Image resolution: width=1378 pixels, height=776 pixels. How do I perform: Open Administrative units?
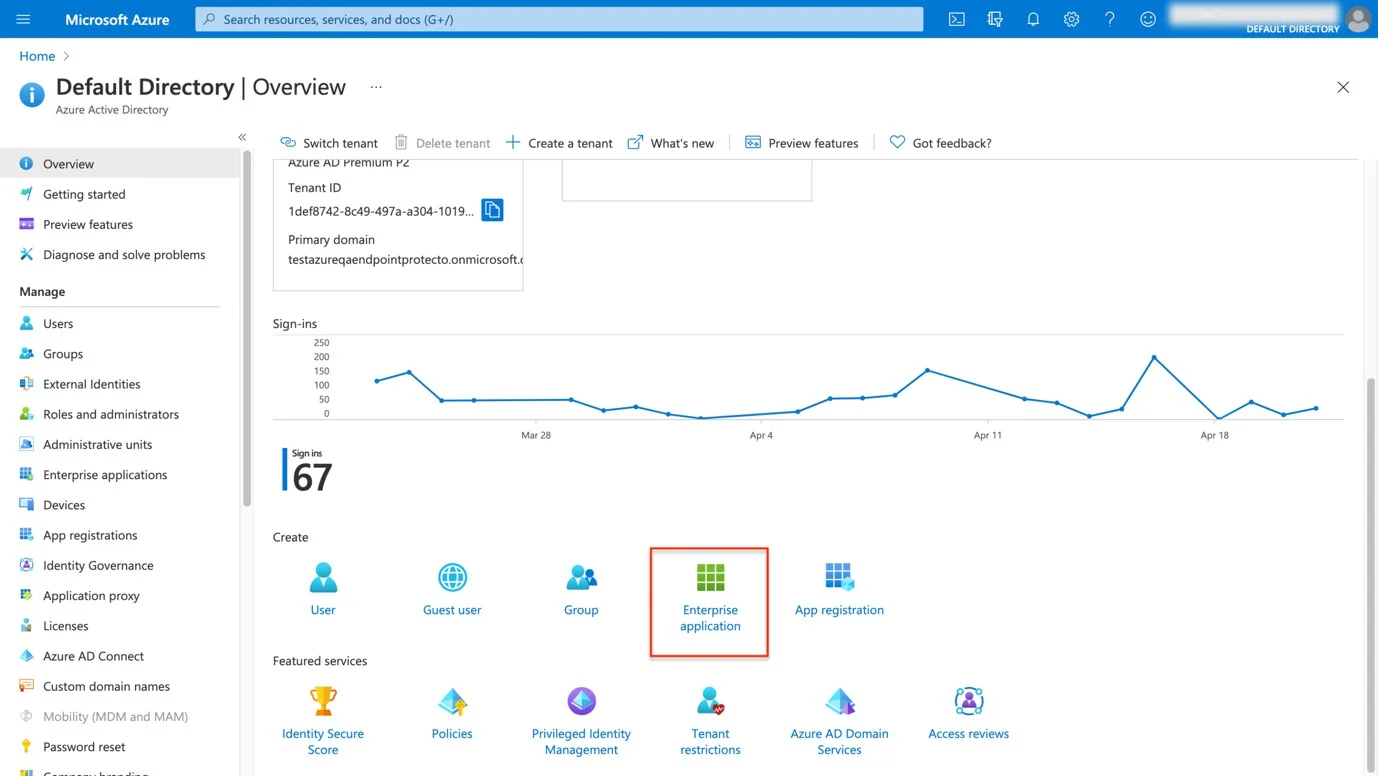[x=120, y=444]
